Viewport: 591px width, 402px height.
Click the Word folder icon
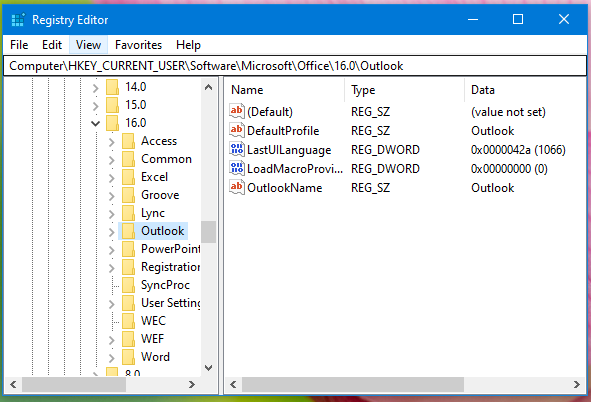(x=128, y=357)
